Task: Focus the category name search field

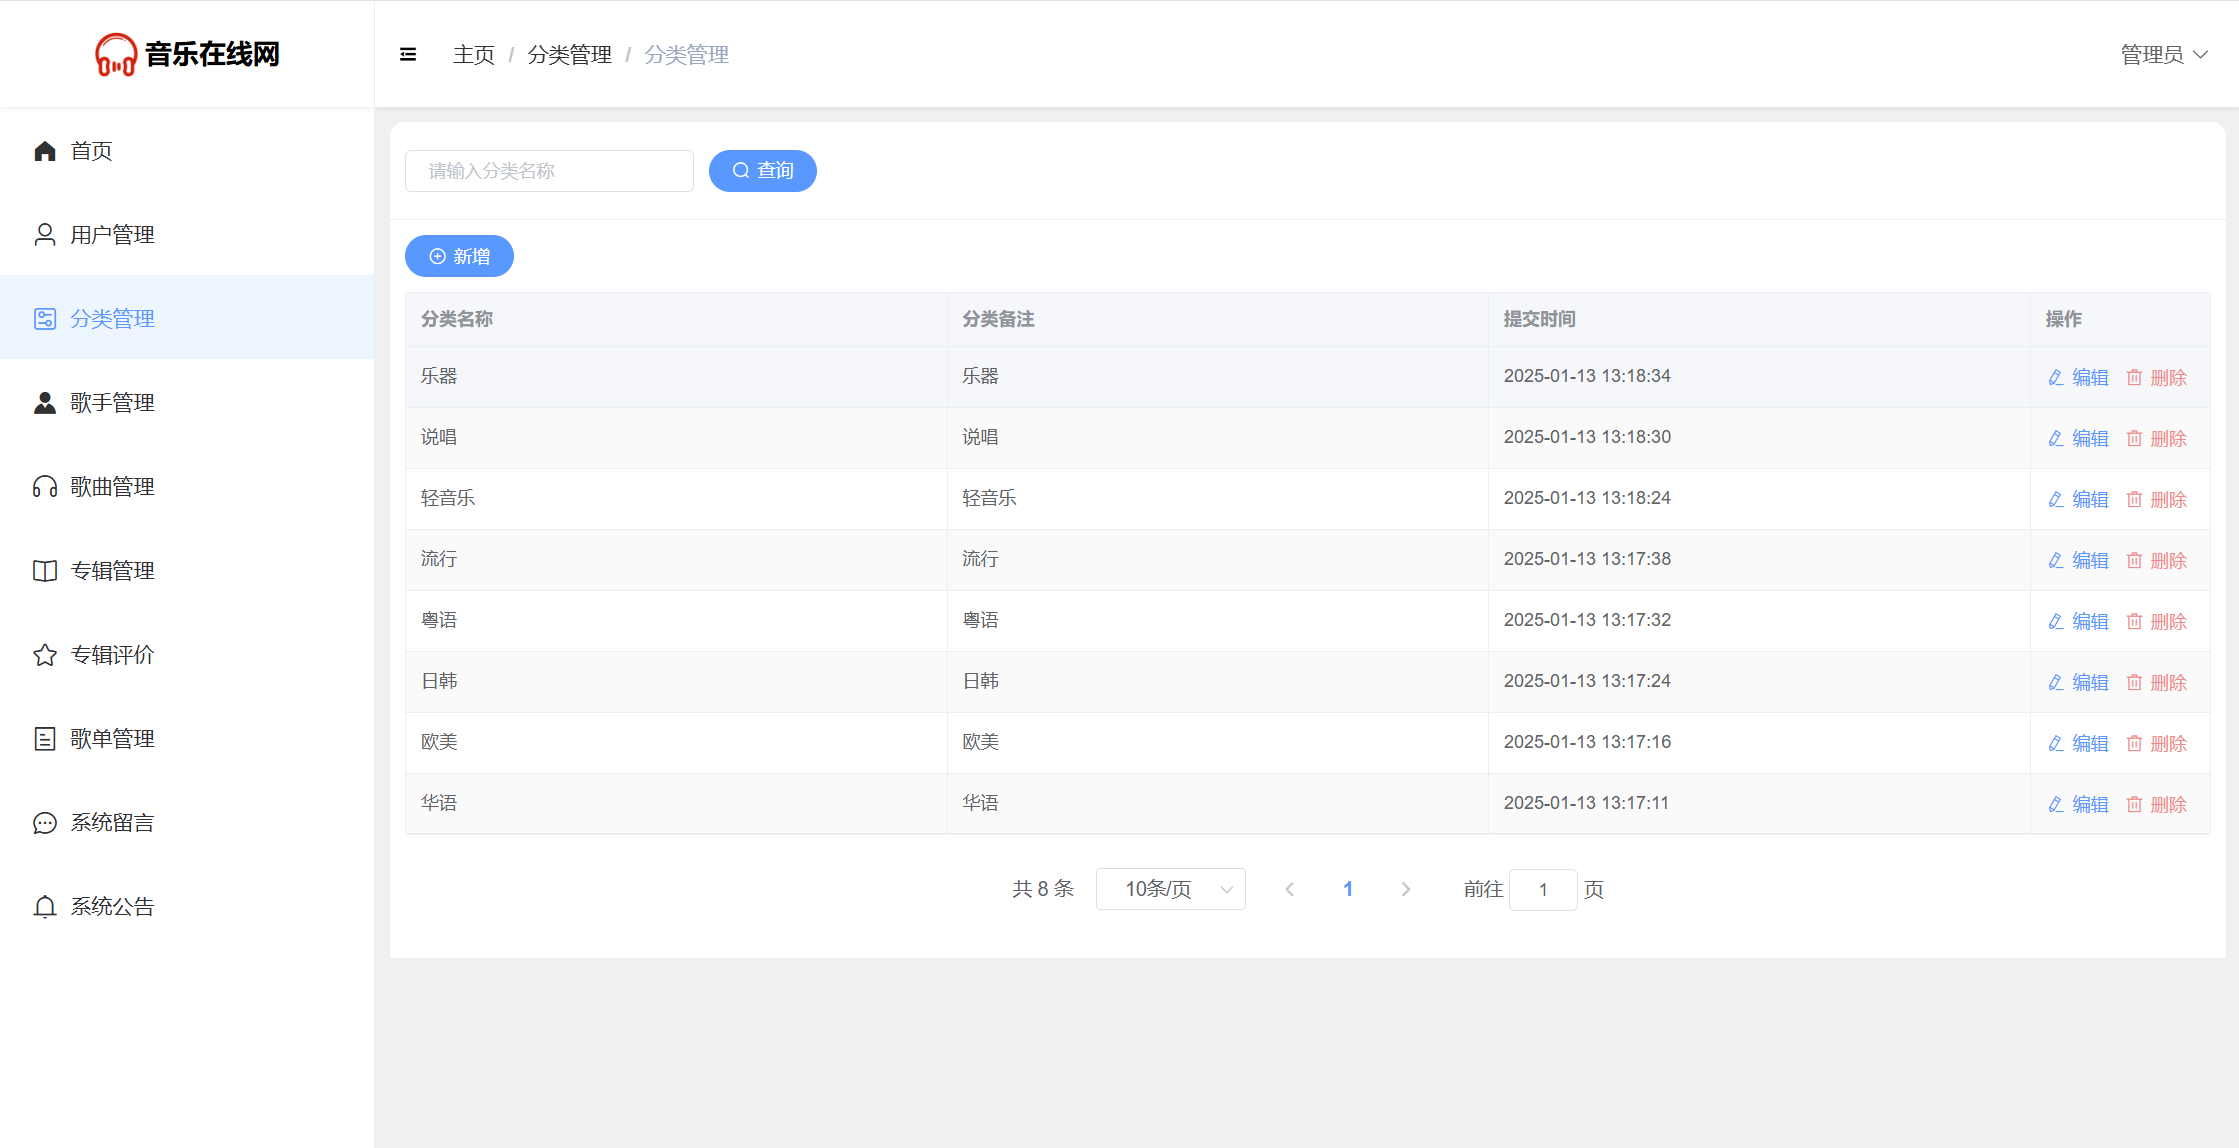Action: (549, 171)
